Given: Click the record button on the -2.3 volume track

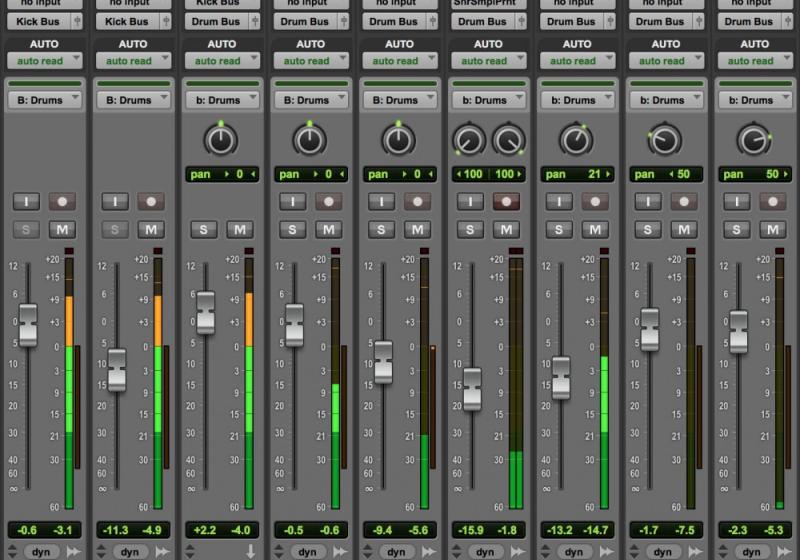Looking at the screenshot, I should (773, 201).
